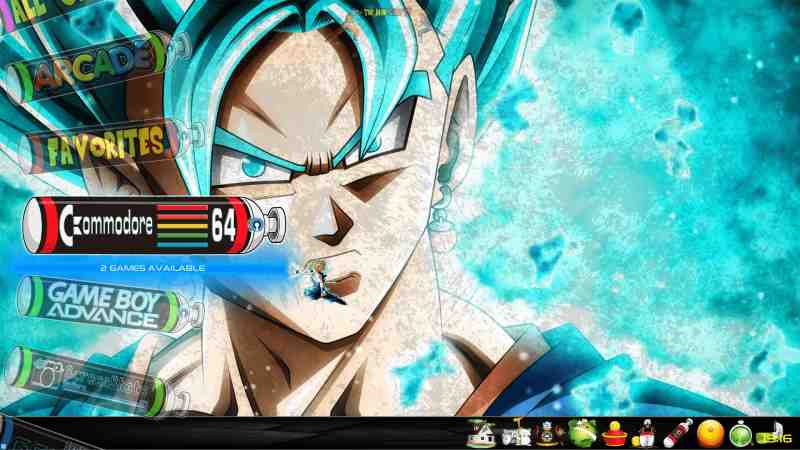
Task: Open the orange Dragon Ball taskbar icon
Action: point(710,434)
